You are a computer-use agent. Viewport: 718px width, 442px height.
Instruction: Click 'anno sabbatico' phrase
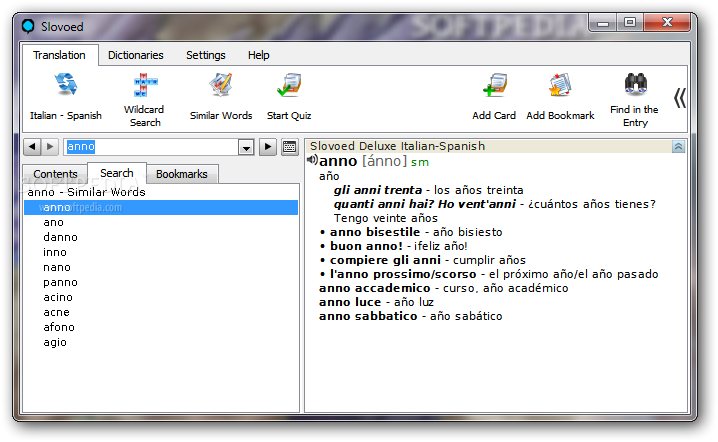click(x=368, y=316)
